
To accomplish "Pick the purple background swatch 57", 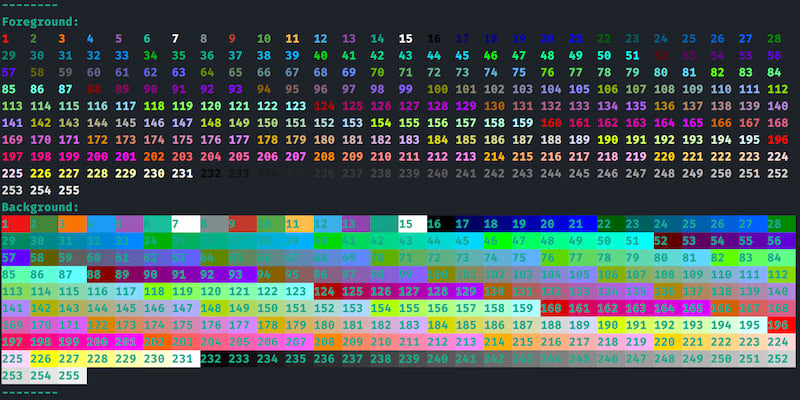I will (x=15, y=258).
